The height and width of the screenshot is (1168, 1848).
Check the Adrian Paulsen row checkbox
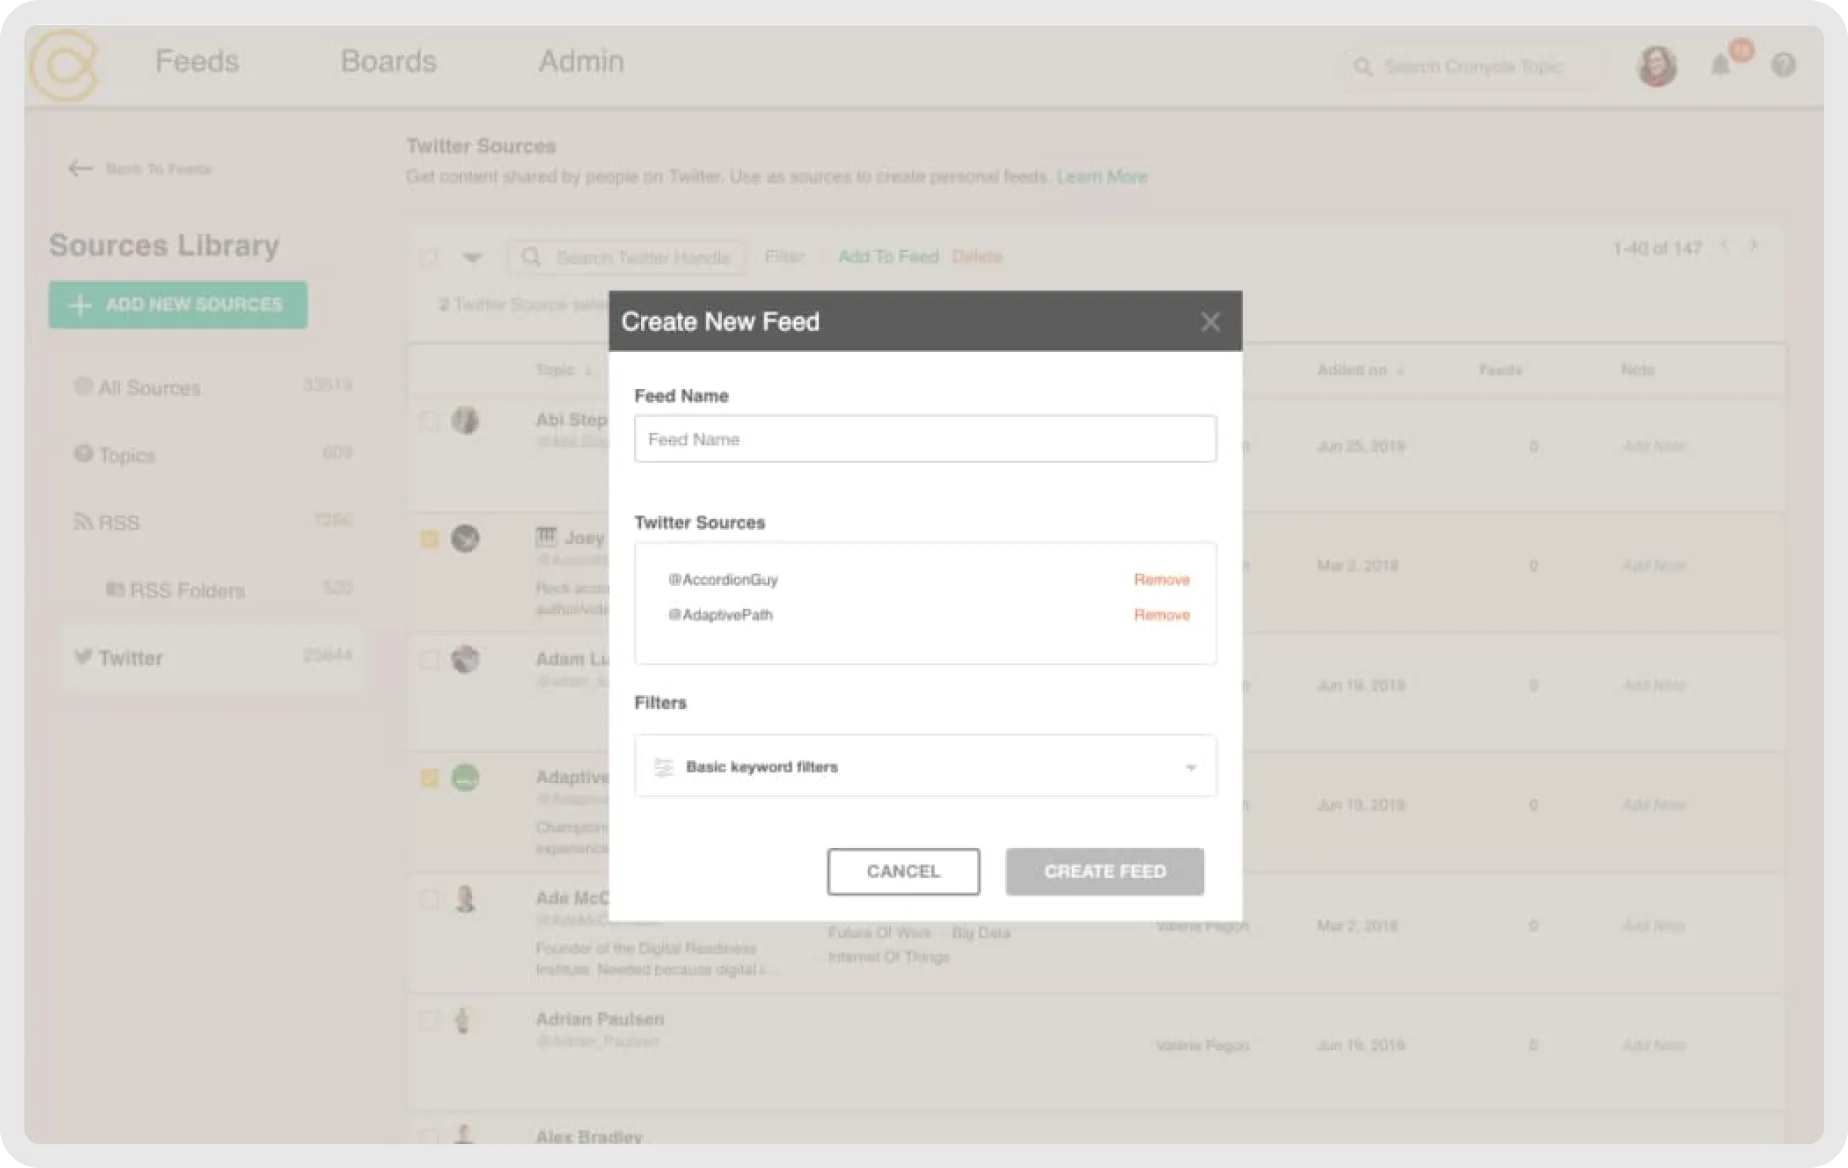pos(430,1020)
